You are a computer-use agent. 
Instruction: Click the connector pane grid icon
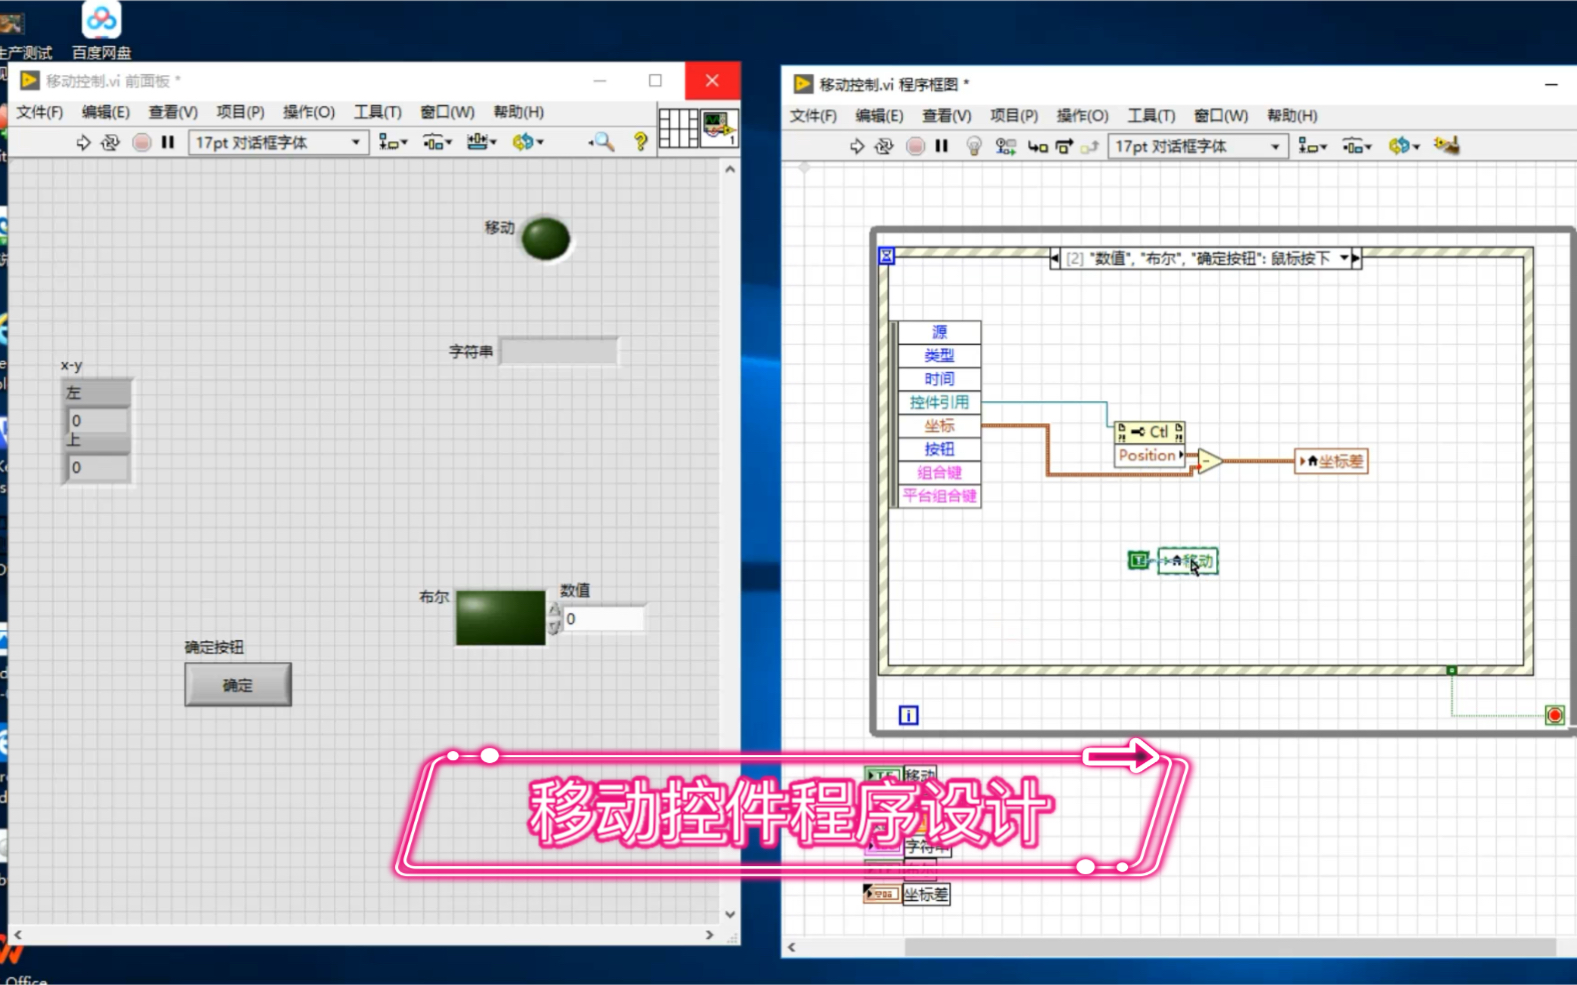pyautogui.click(x=678, y=128)
